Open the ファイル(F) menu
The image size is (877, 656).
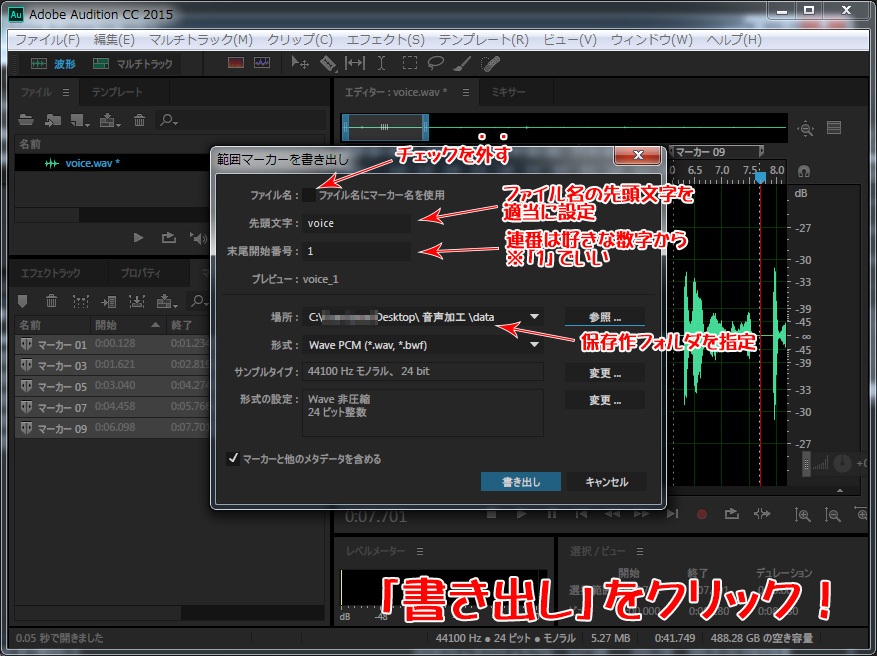pos(48,40)
